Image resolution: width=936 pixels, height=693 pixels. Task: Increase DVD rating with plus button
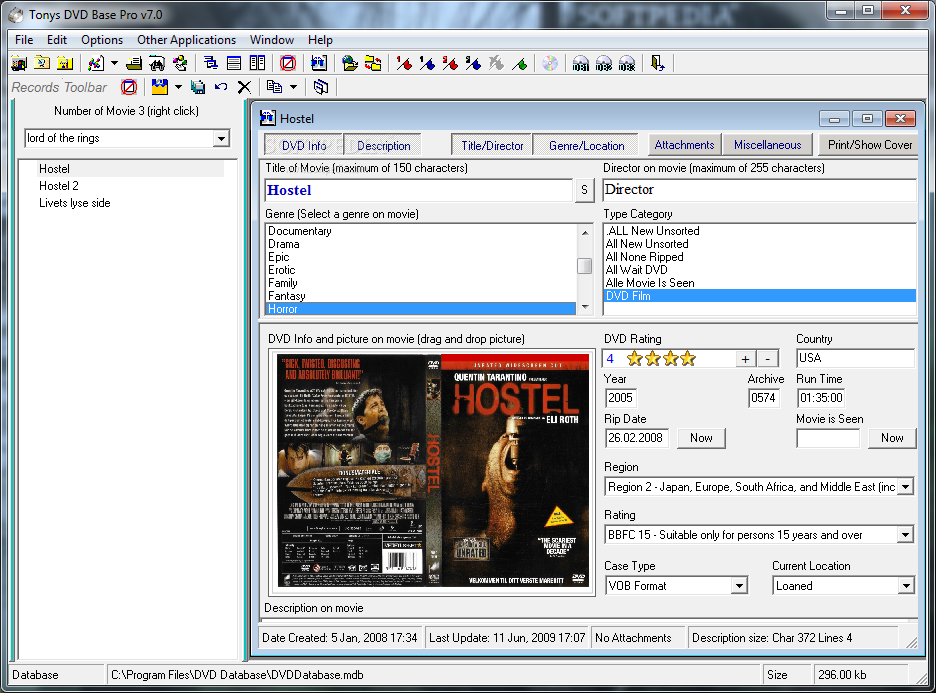click(745, 359)
